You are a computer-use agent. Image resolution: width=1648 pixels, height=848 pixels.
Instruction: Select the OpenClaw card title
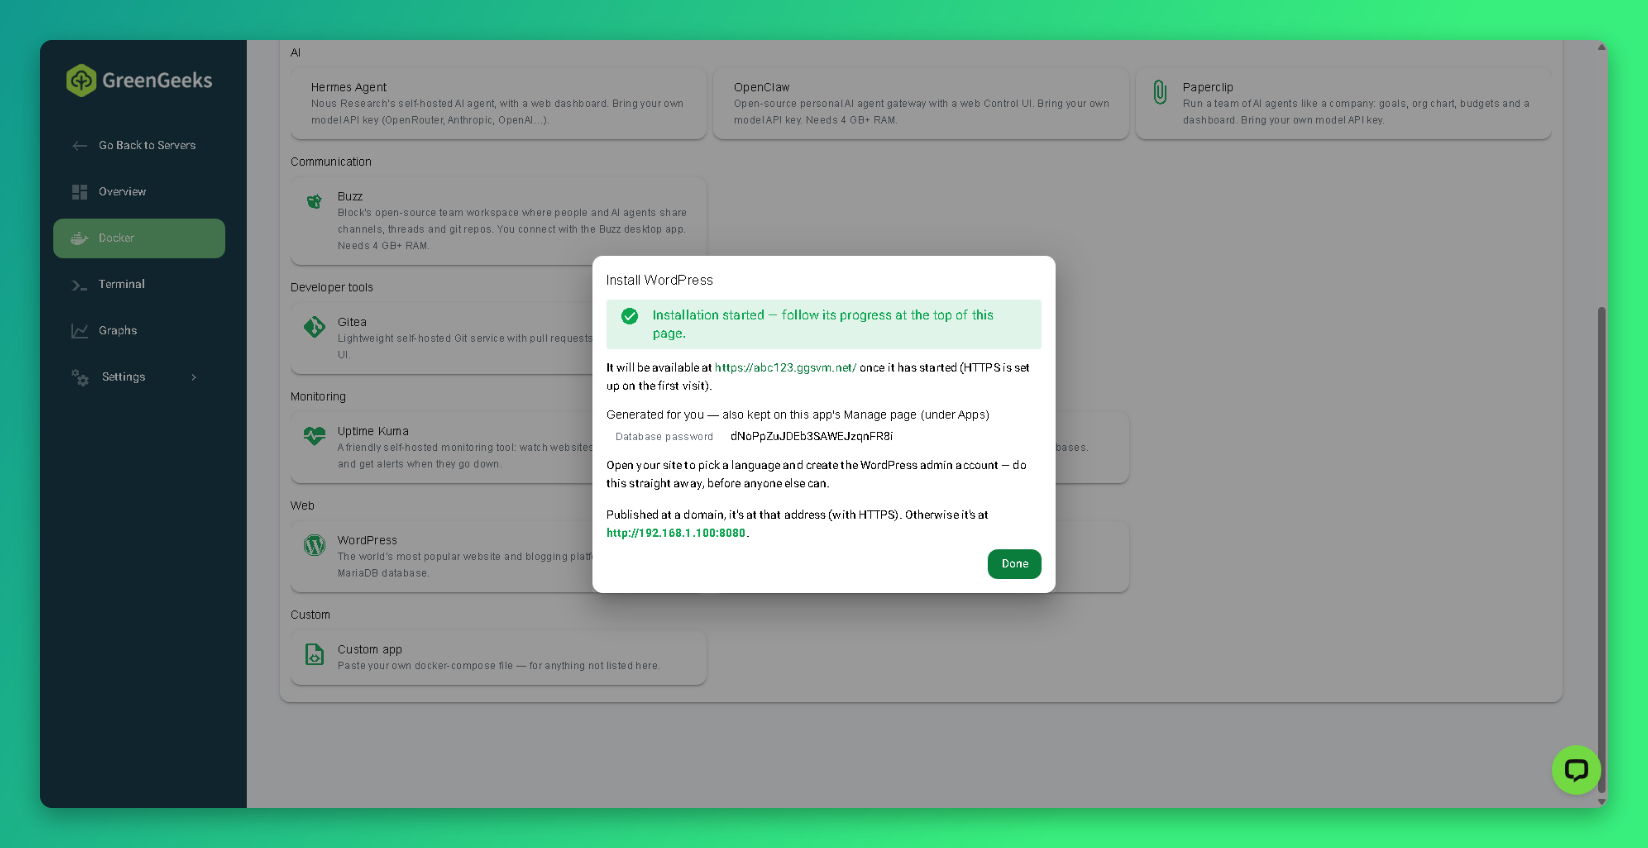762,88
